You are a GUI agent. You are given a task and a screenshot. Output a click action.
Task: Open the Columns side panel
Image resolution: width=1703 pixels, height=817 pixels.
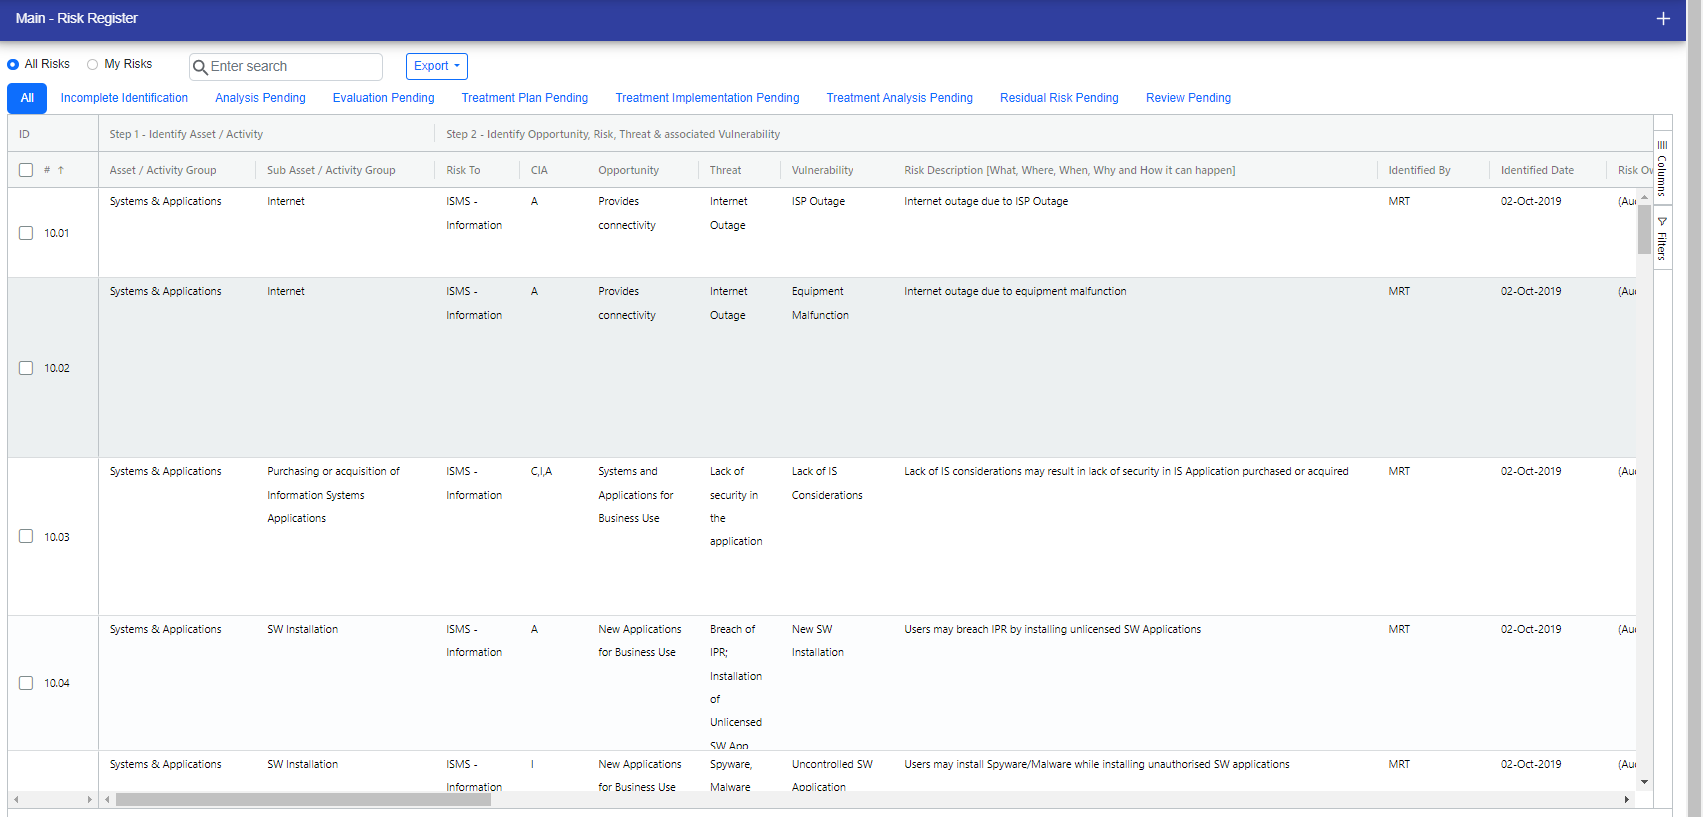coord(1662,168)
